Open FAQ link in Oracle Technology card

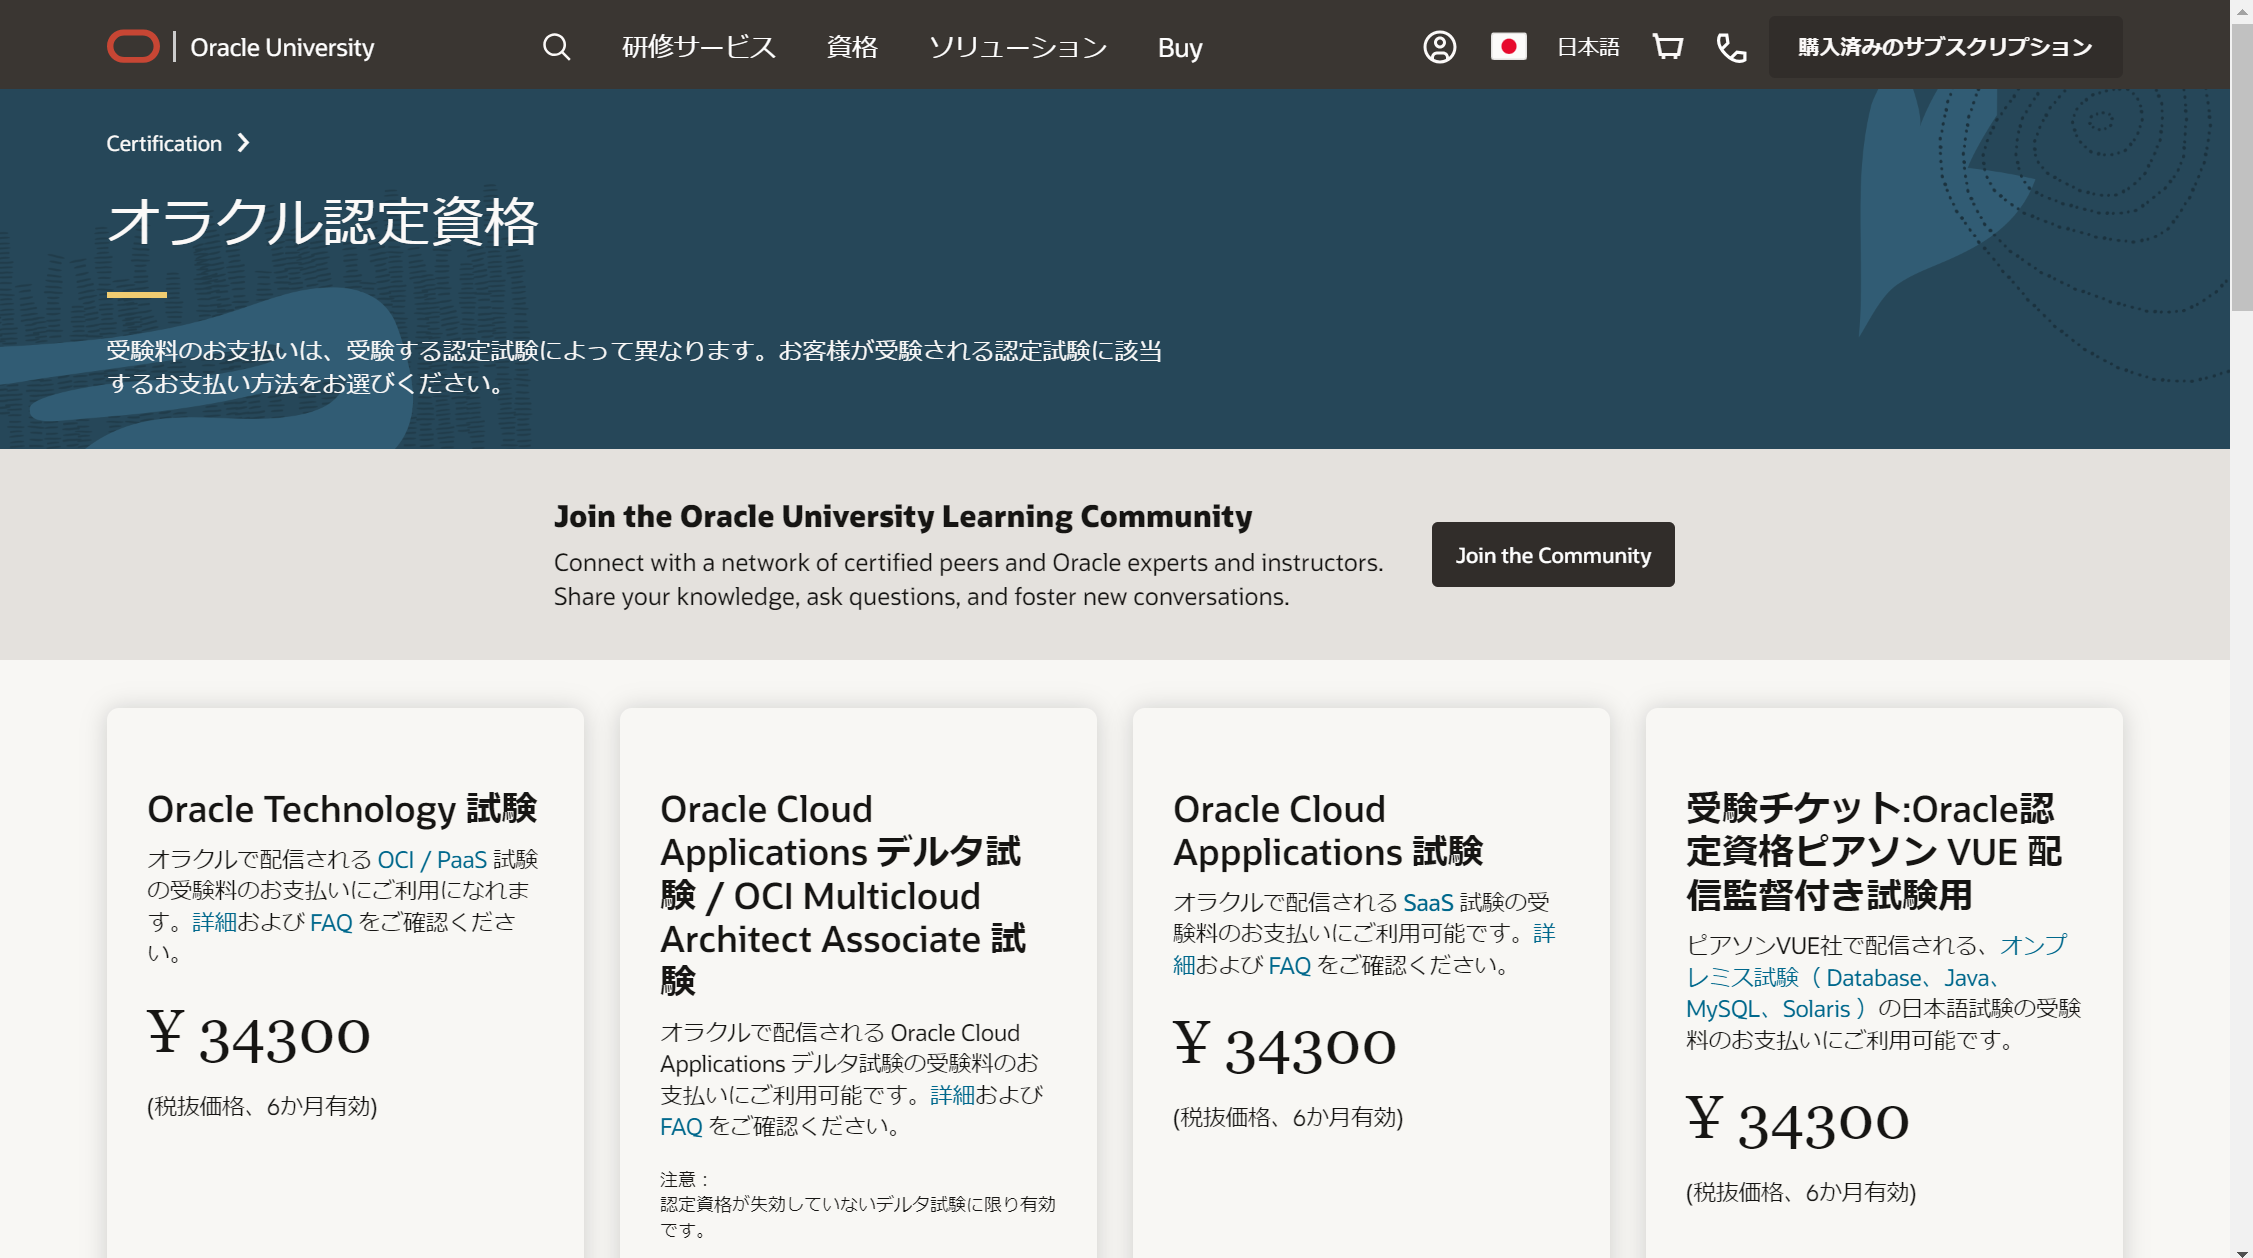331,922
